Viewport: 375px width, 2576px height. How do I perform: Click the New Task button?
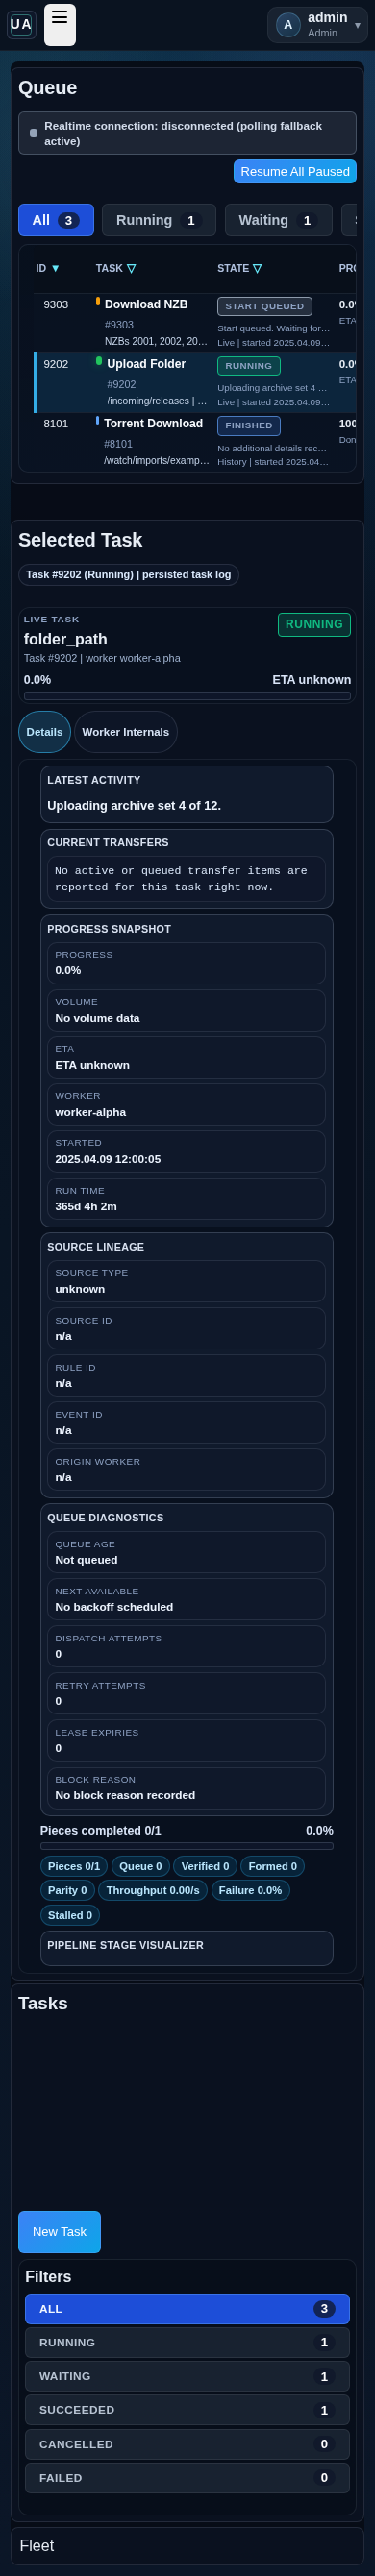59,2232
